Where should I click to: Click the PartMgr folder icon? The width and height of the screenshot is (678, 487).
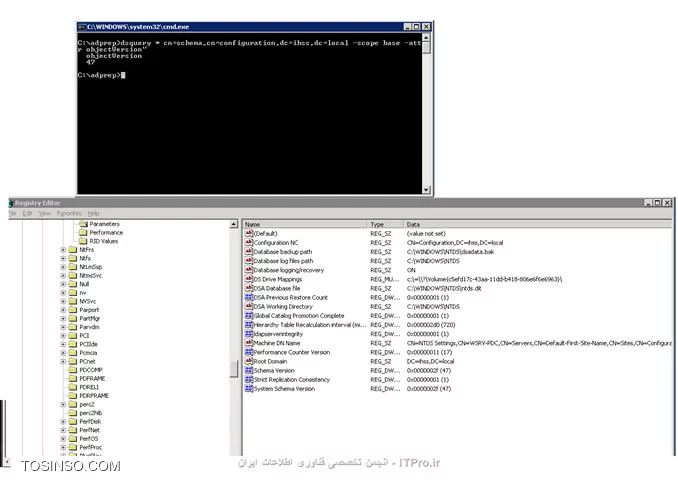[x=73, y=318]
